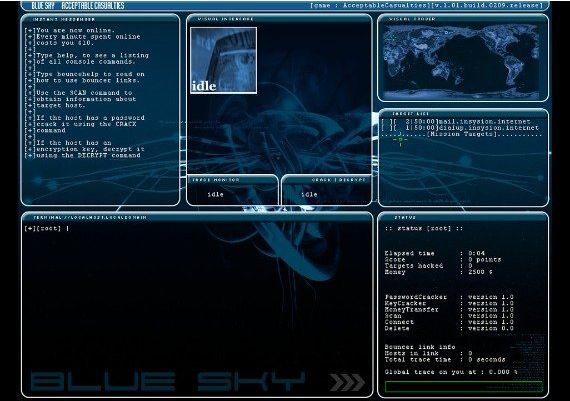Tick the bracket box beside mail.insysion.internet
The height and width of the screenshot is (401, 570).
pos(385,121)
